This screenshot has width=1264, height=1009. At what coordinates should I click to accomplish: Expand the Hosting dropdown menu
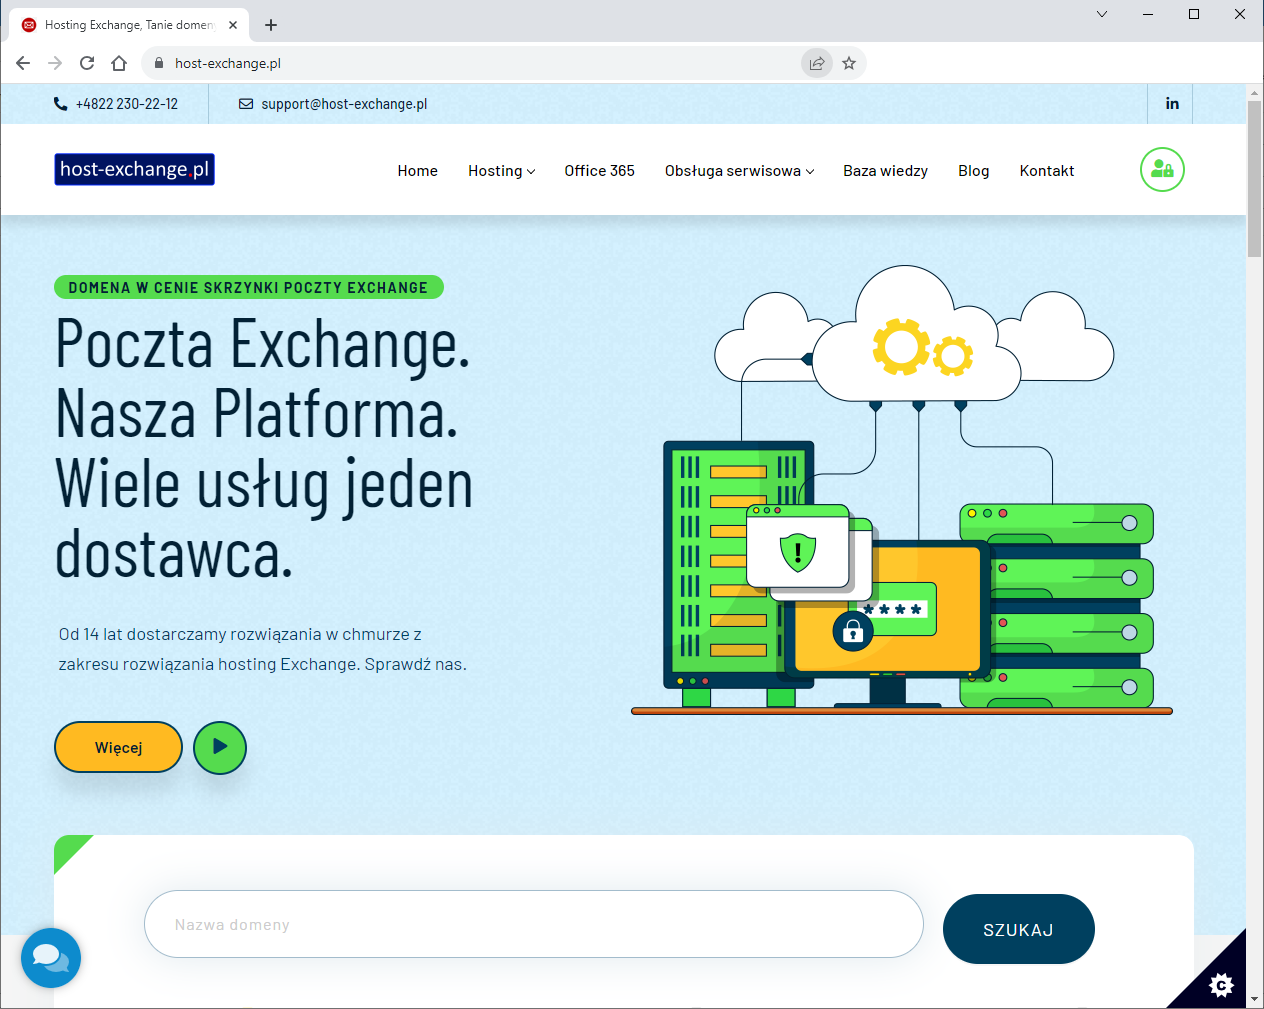click(x=502, y=171)
